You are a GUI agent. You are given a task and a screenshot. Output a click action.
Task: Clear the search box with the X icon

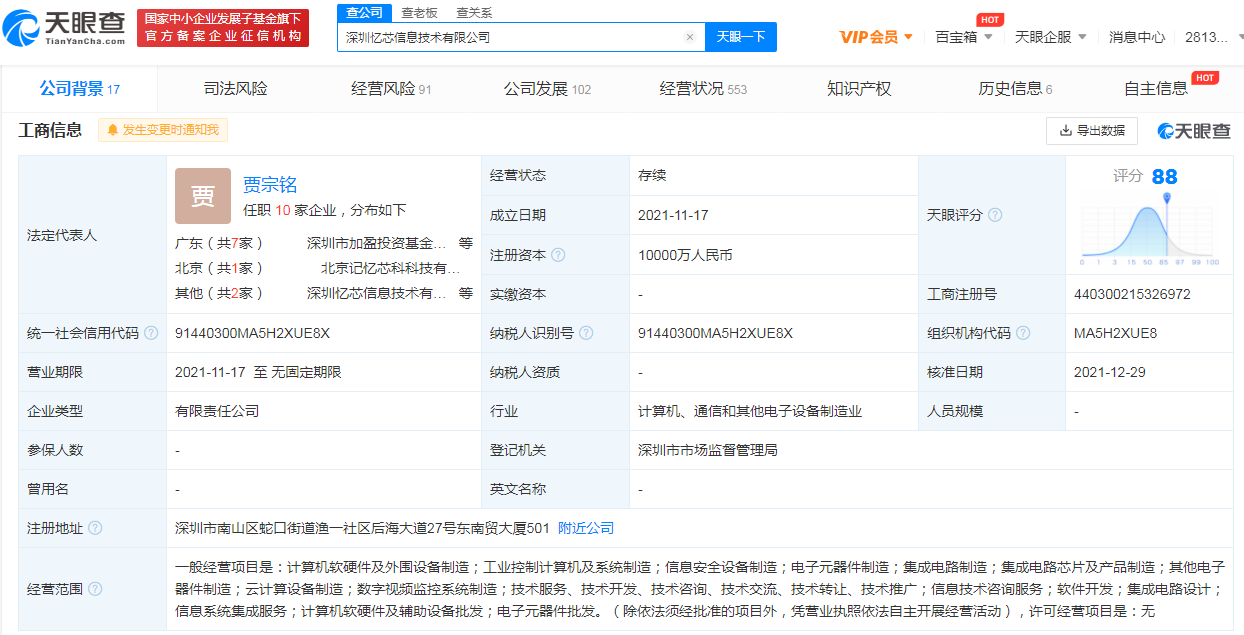click(x=689, y=37)
